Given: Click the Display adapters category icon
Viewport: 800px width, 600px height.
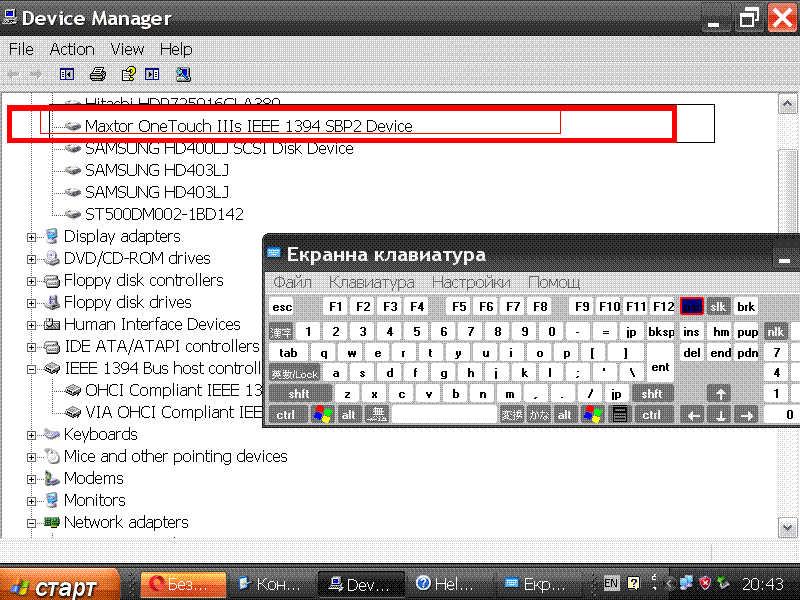Looking at the screenshot, I should tap(52, 236).
